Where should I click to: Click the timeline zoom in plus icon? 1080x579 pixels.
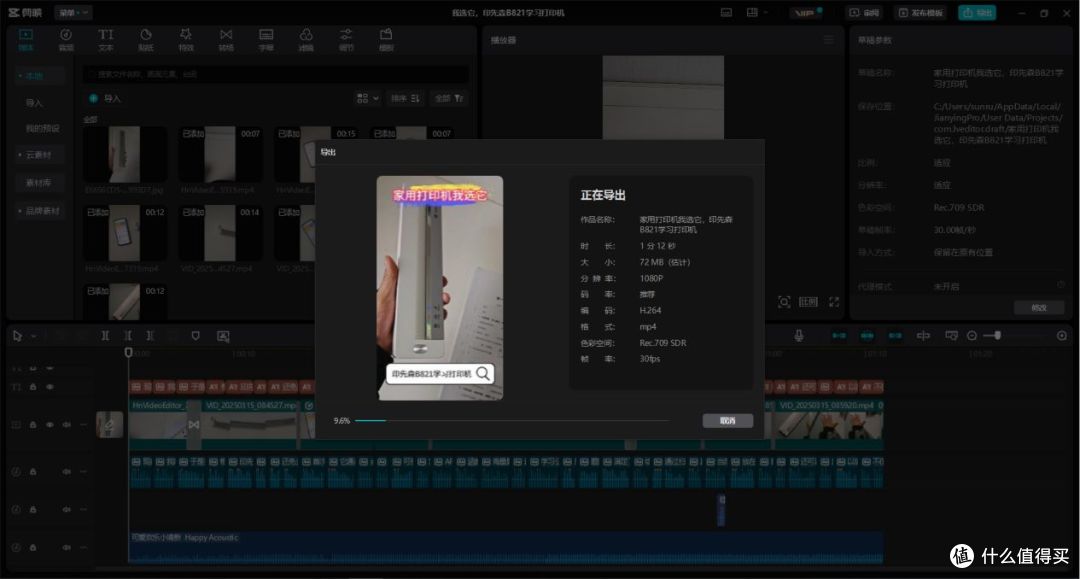coord(1062,335)
